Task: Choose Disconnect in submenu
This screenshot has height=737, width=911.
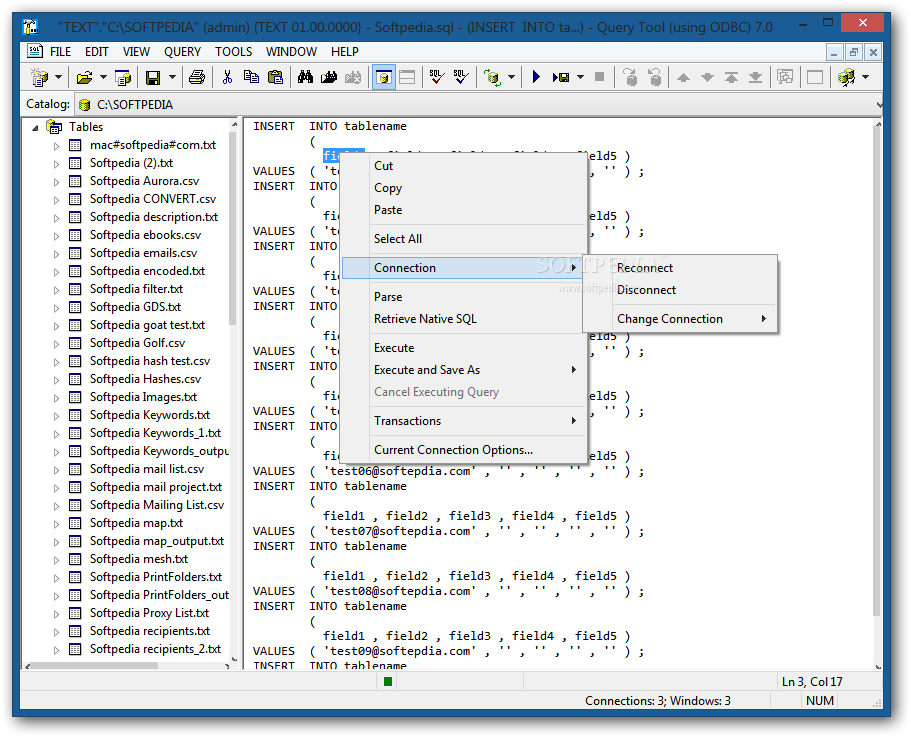Action: point(680,290)
